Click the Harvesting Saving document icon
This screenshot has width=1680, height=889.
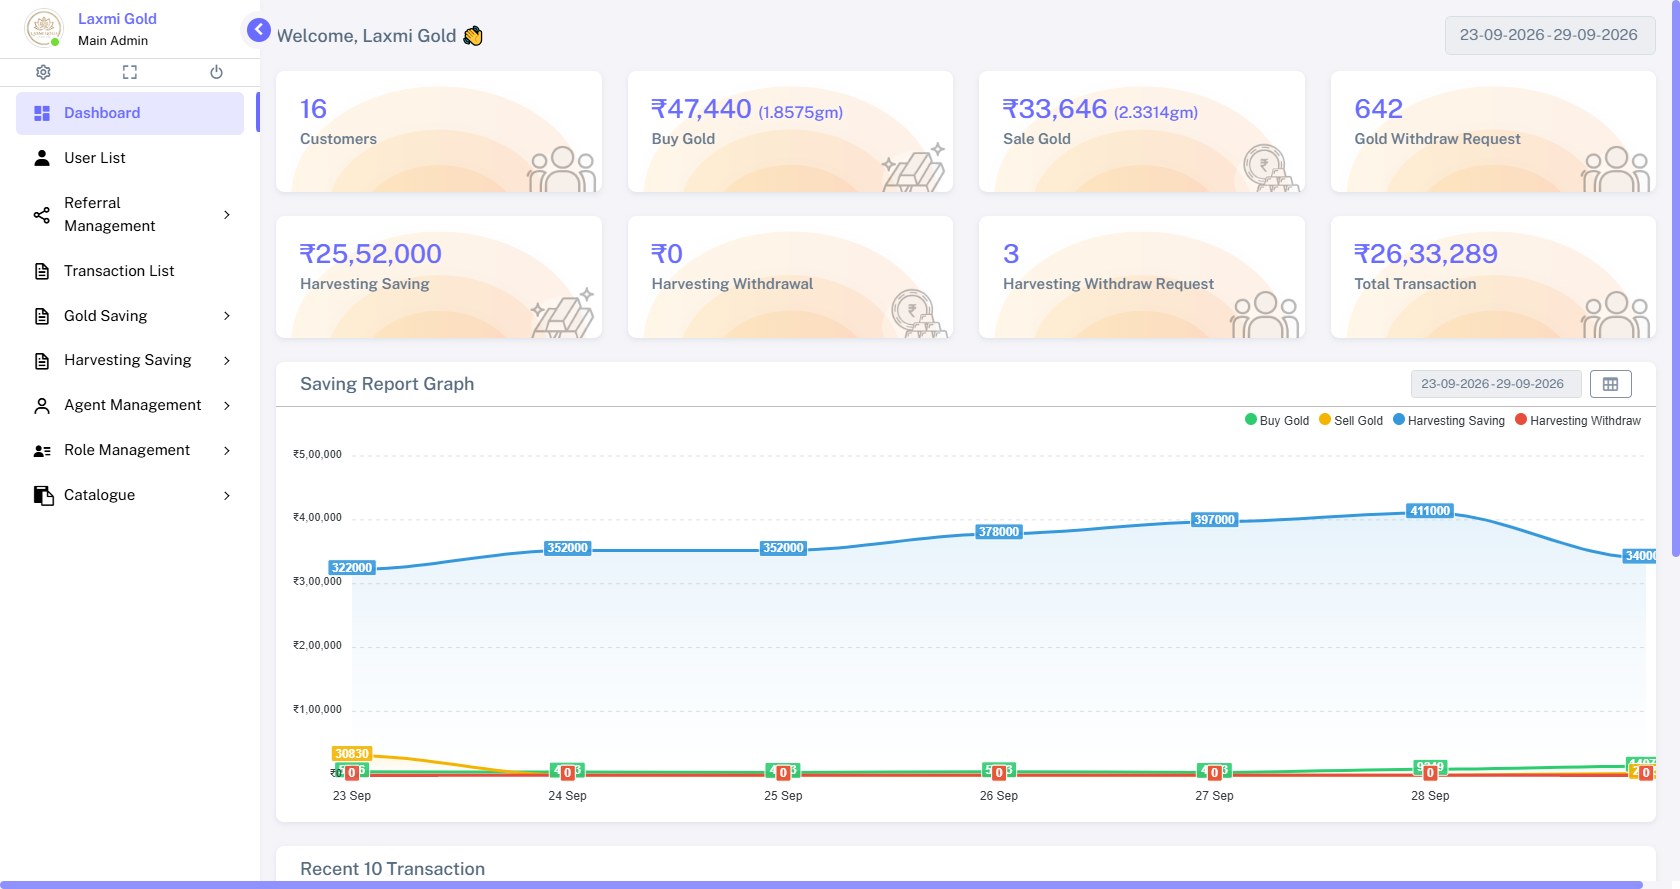[x=42, y=361]
